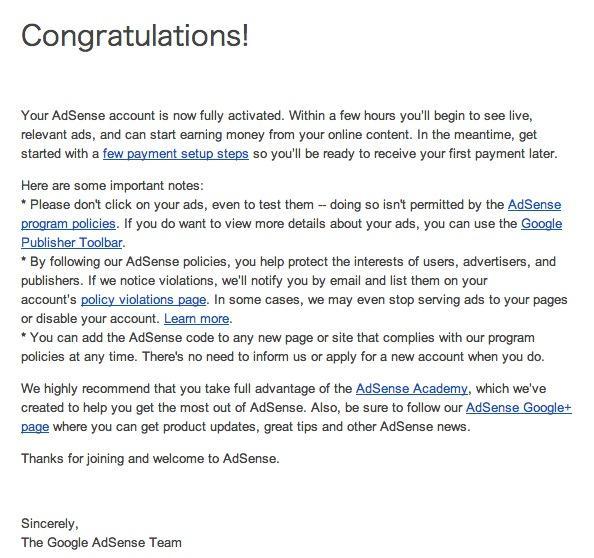Click the 'Thanks for joining and welcome' sentence
The image size is (594, 558).
coord(150,459)
